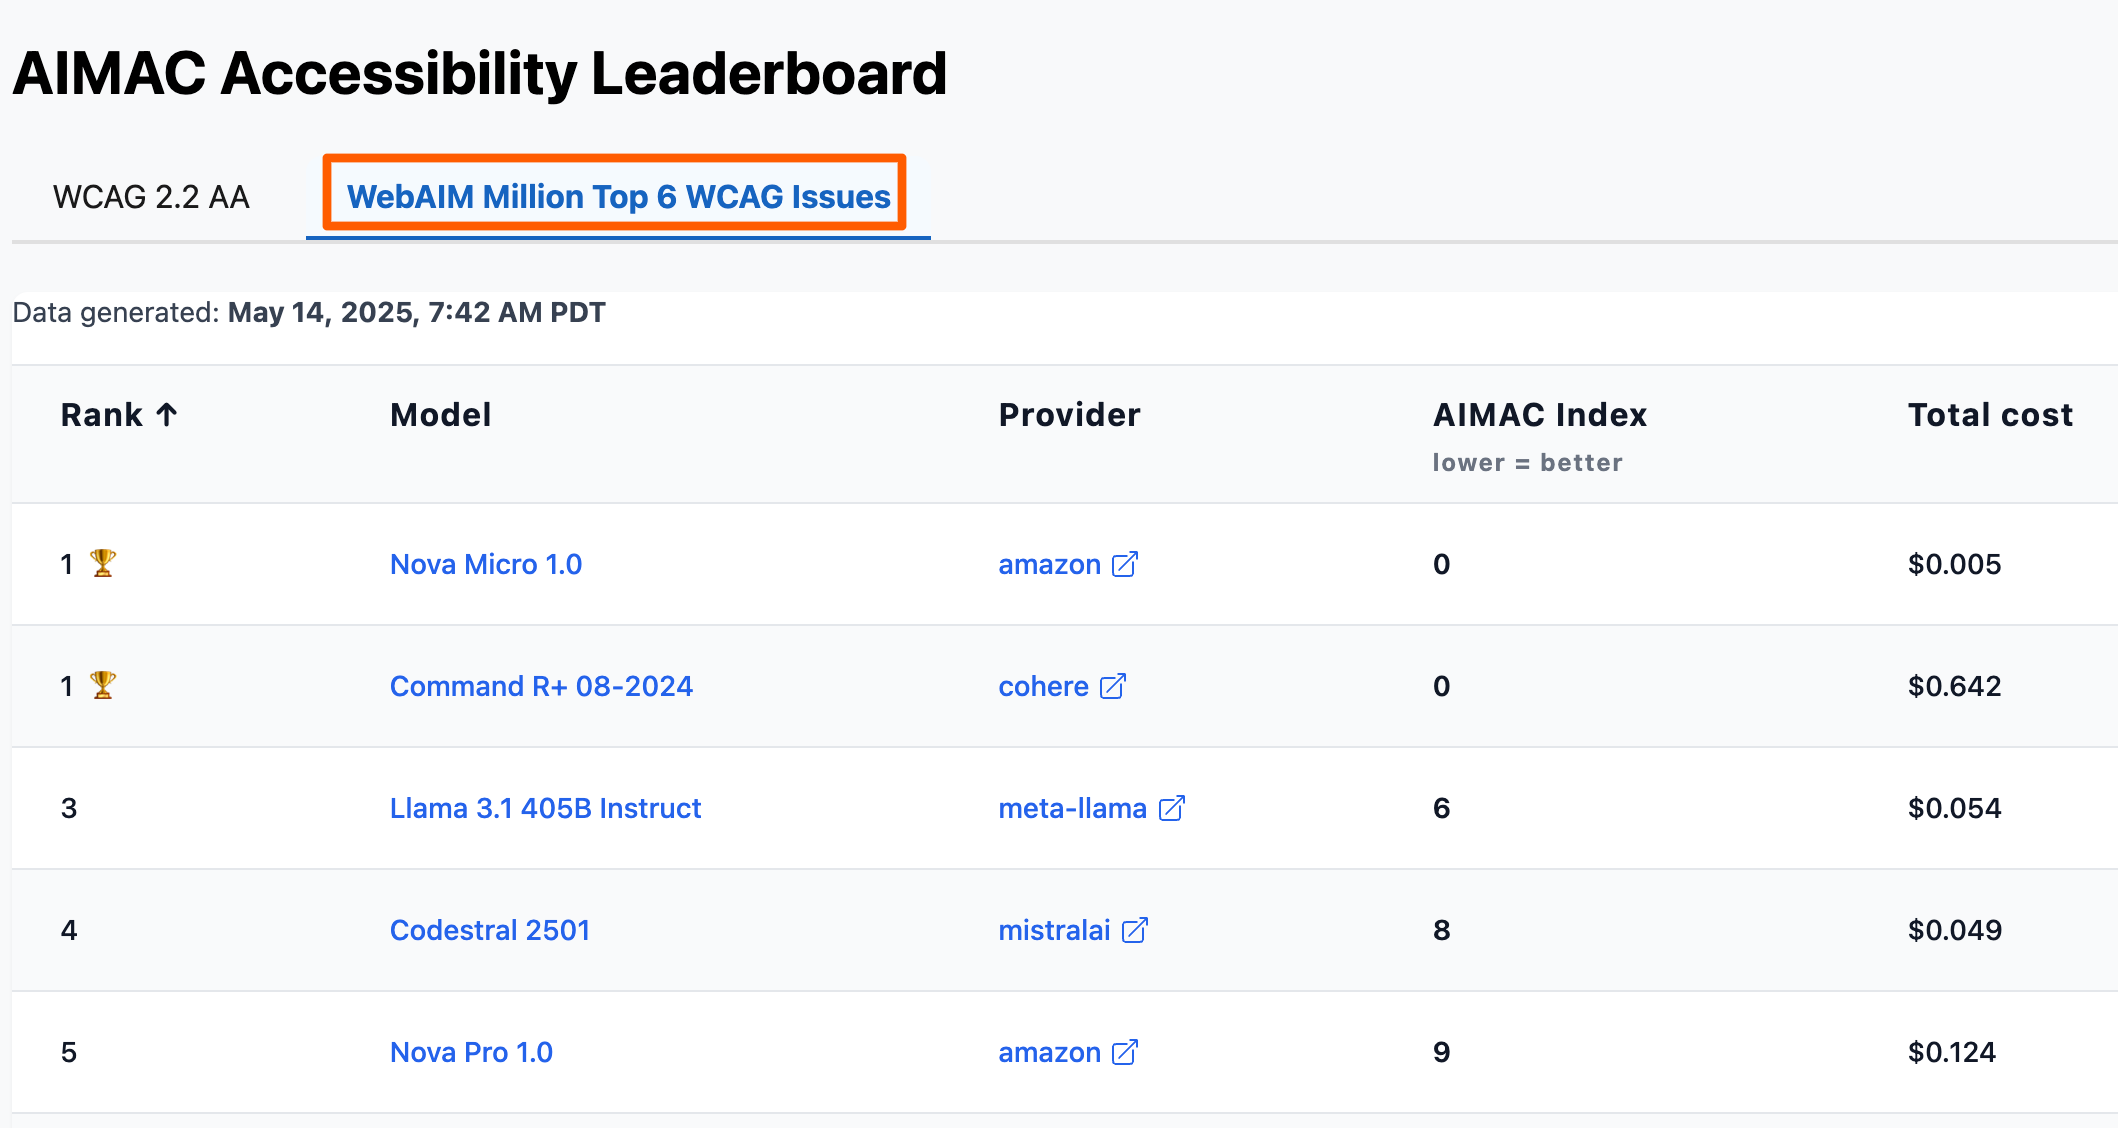Select the WebAIM Million Top 6 WCAG Issues tab
Screen dimensions: 2118x1128
(616, 196)
